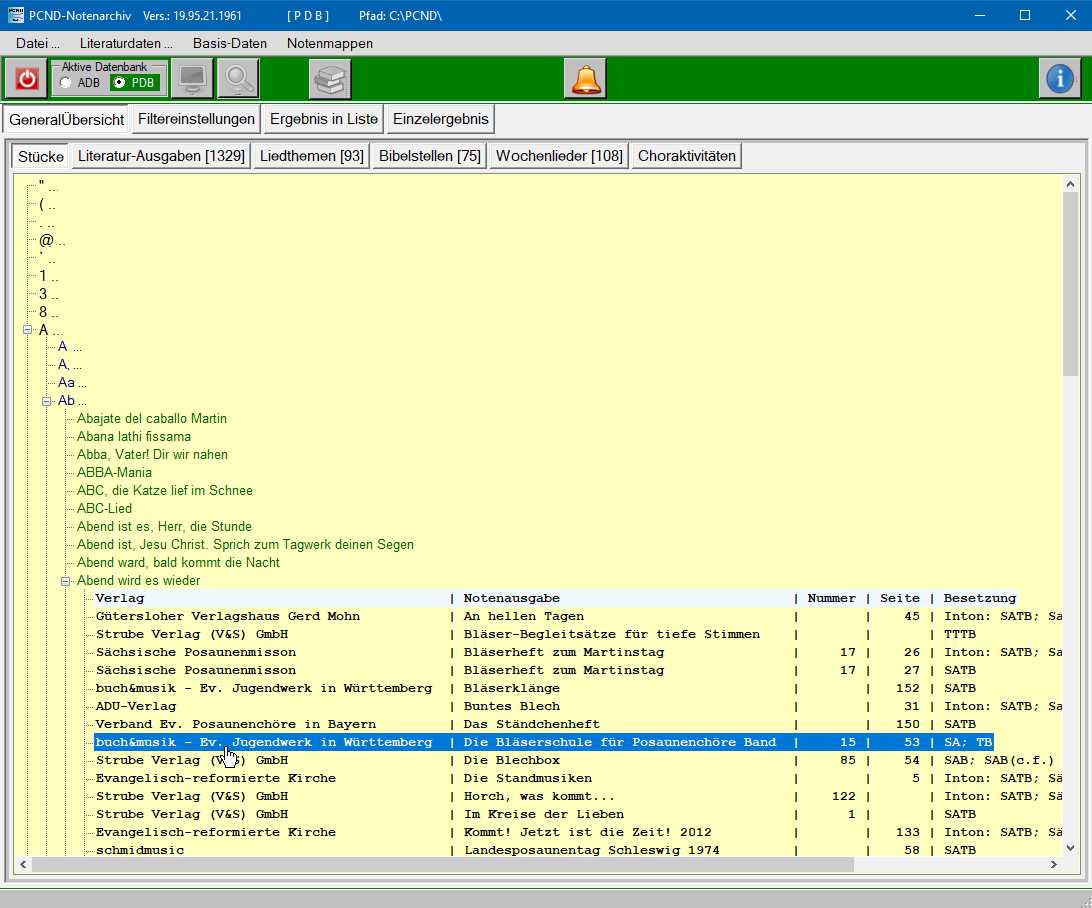Select 'Abend ist es, Herr, die Stunde'
Screen dimensions: 1092x908
click(x=164, y=527)
